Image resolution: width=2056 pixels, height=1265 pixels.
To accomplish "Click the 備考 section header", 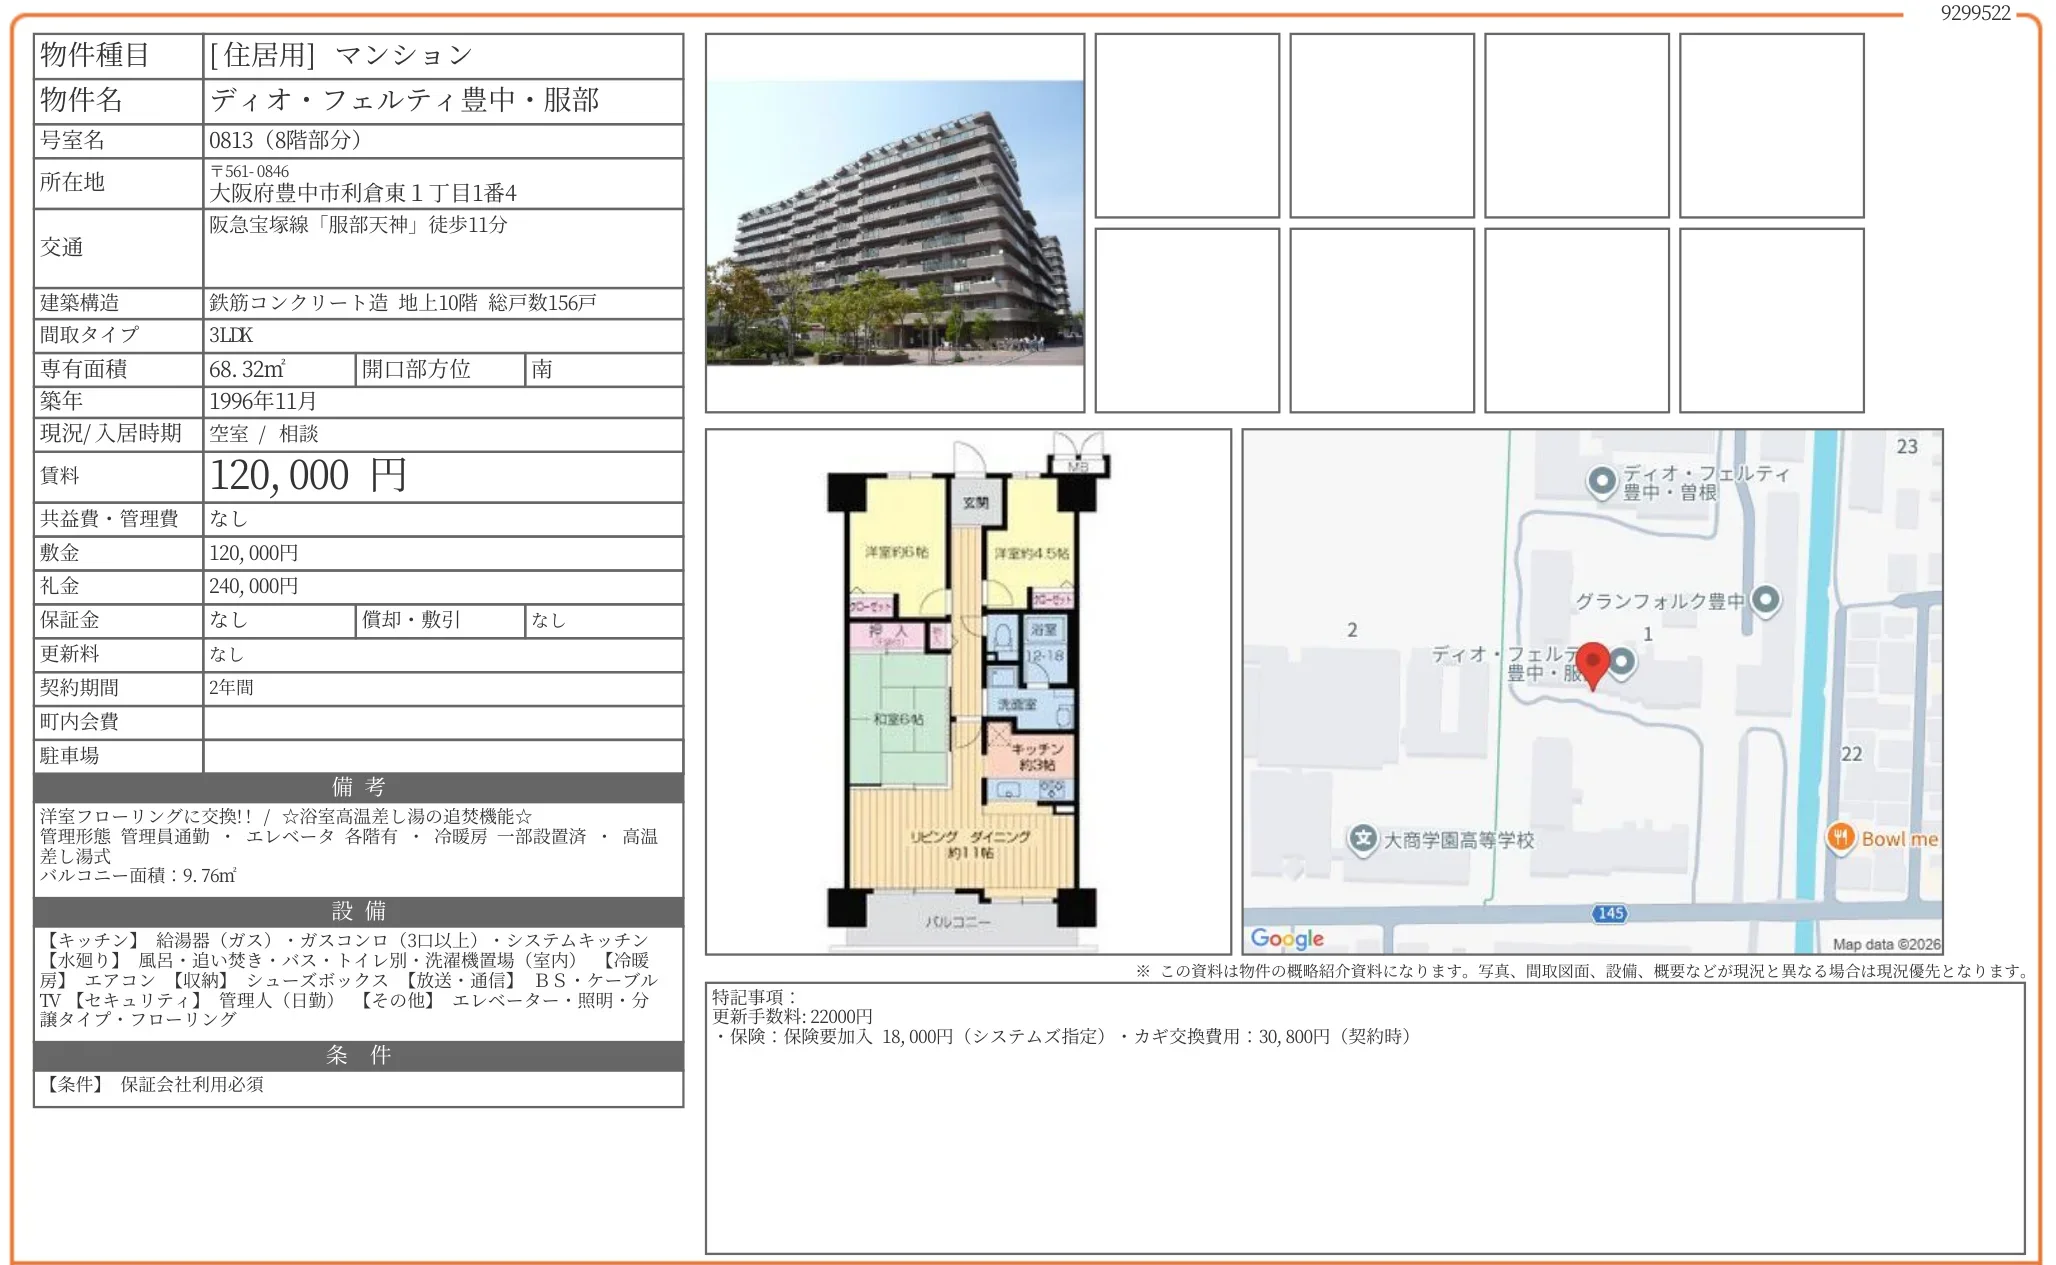I will coord(358,787).
